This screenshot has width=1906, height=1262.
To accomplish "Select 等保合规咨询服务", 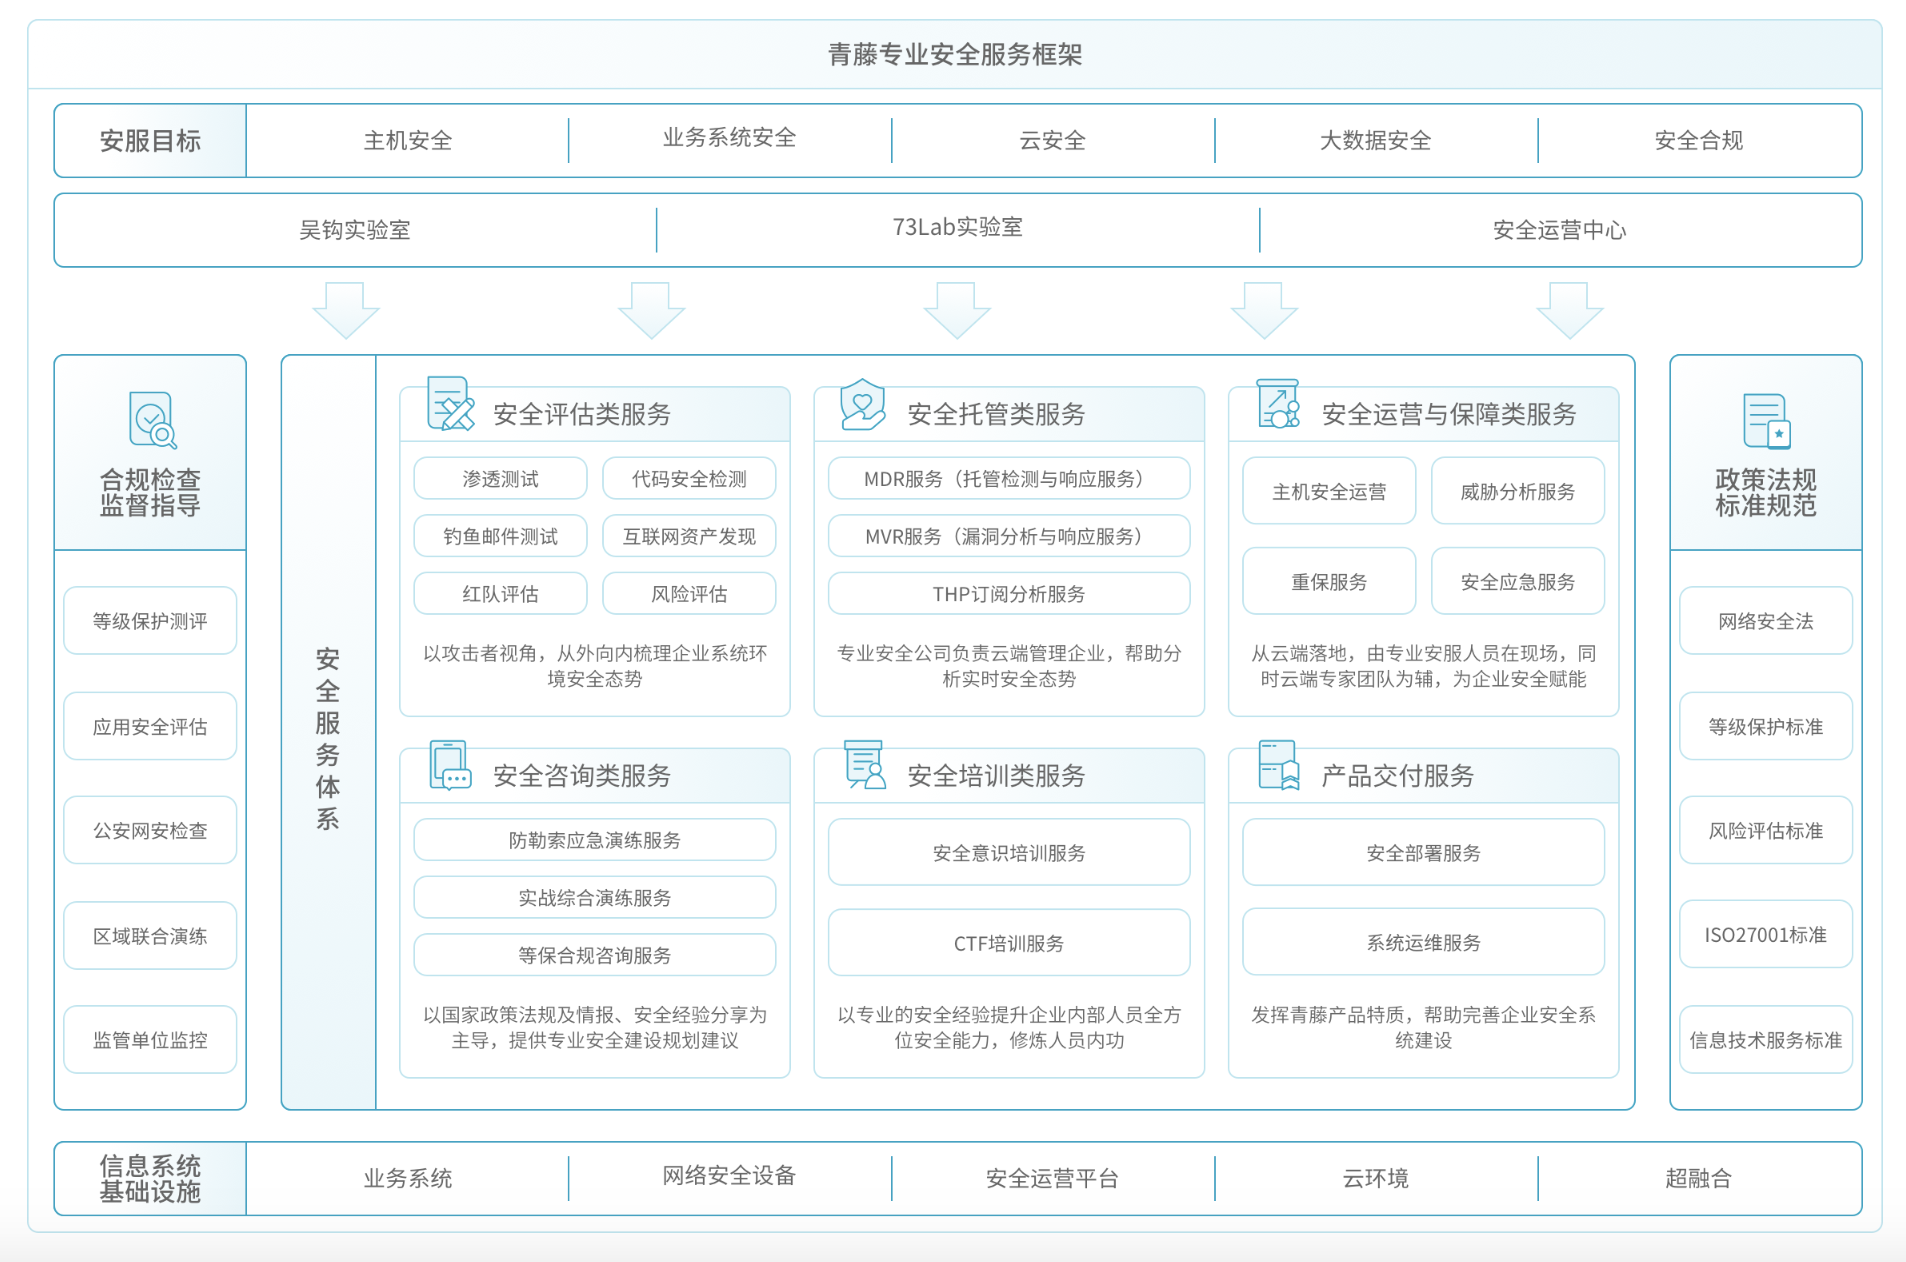I will click(595, 955).
